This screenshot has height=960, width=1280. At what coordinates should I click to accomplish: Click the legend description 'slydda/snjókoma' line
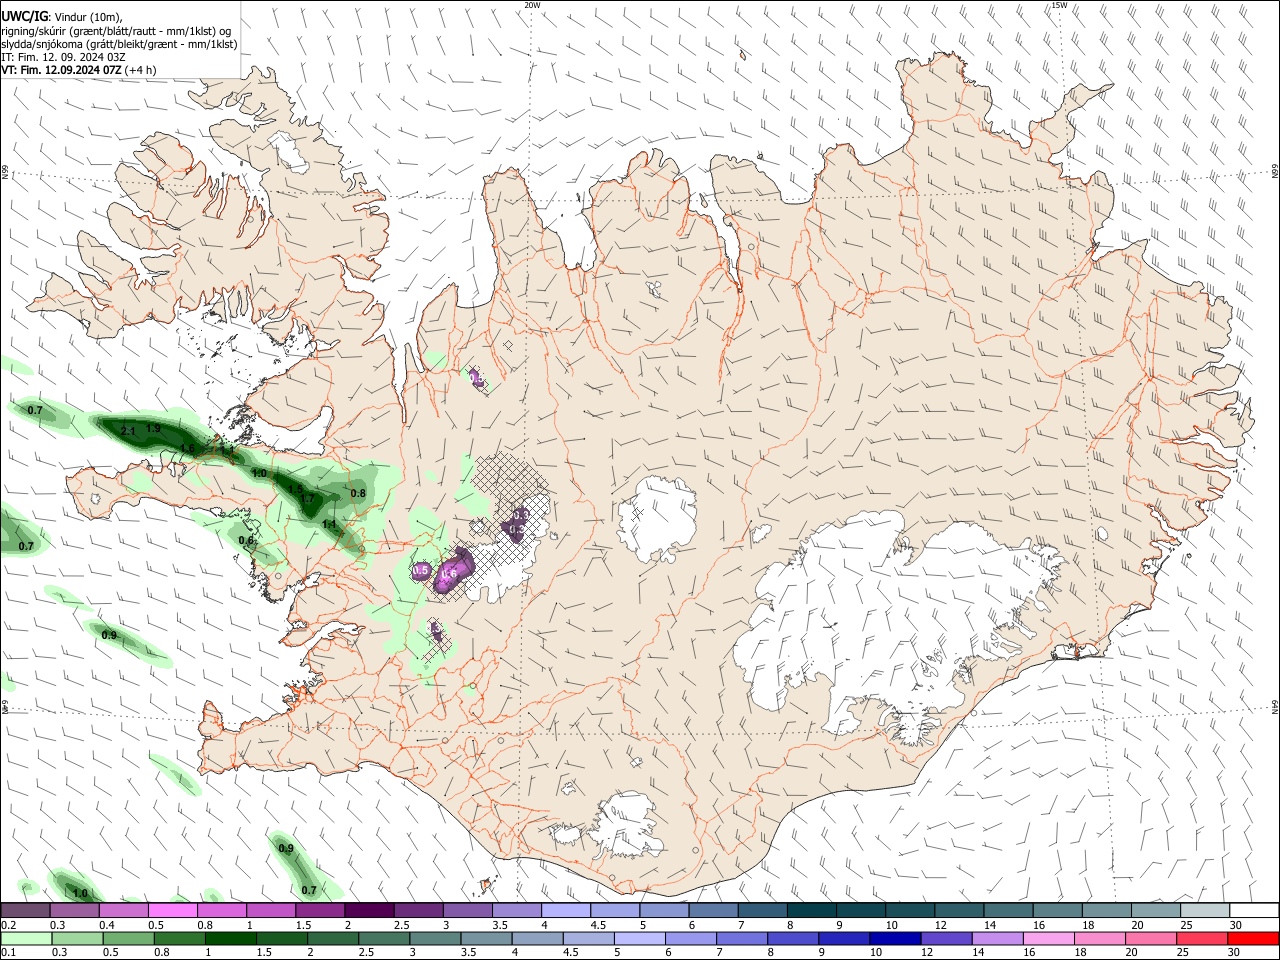pyautogui.click(x=119, y=44)
